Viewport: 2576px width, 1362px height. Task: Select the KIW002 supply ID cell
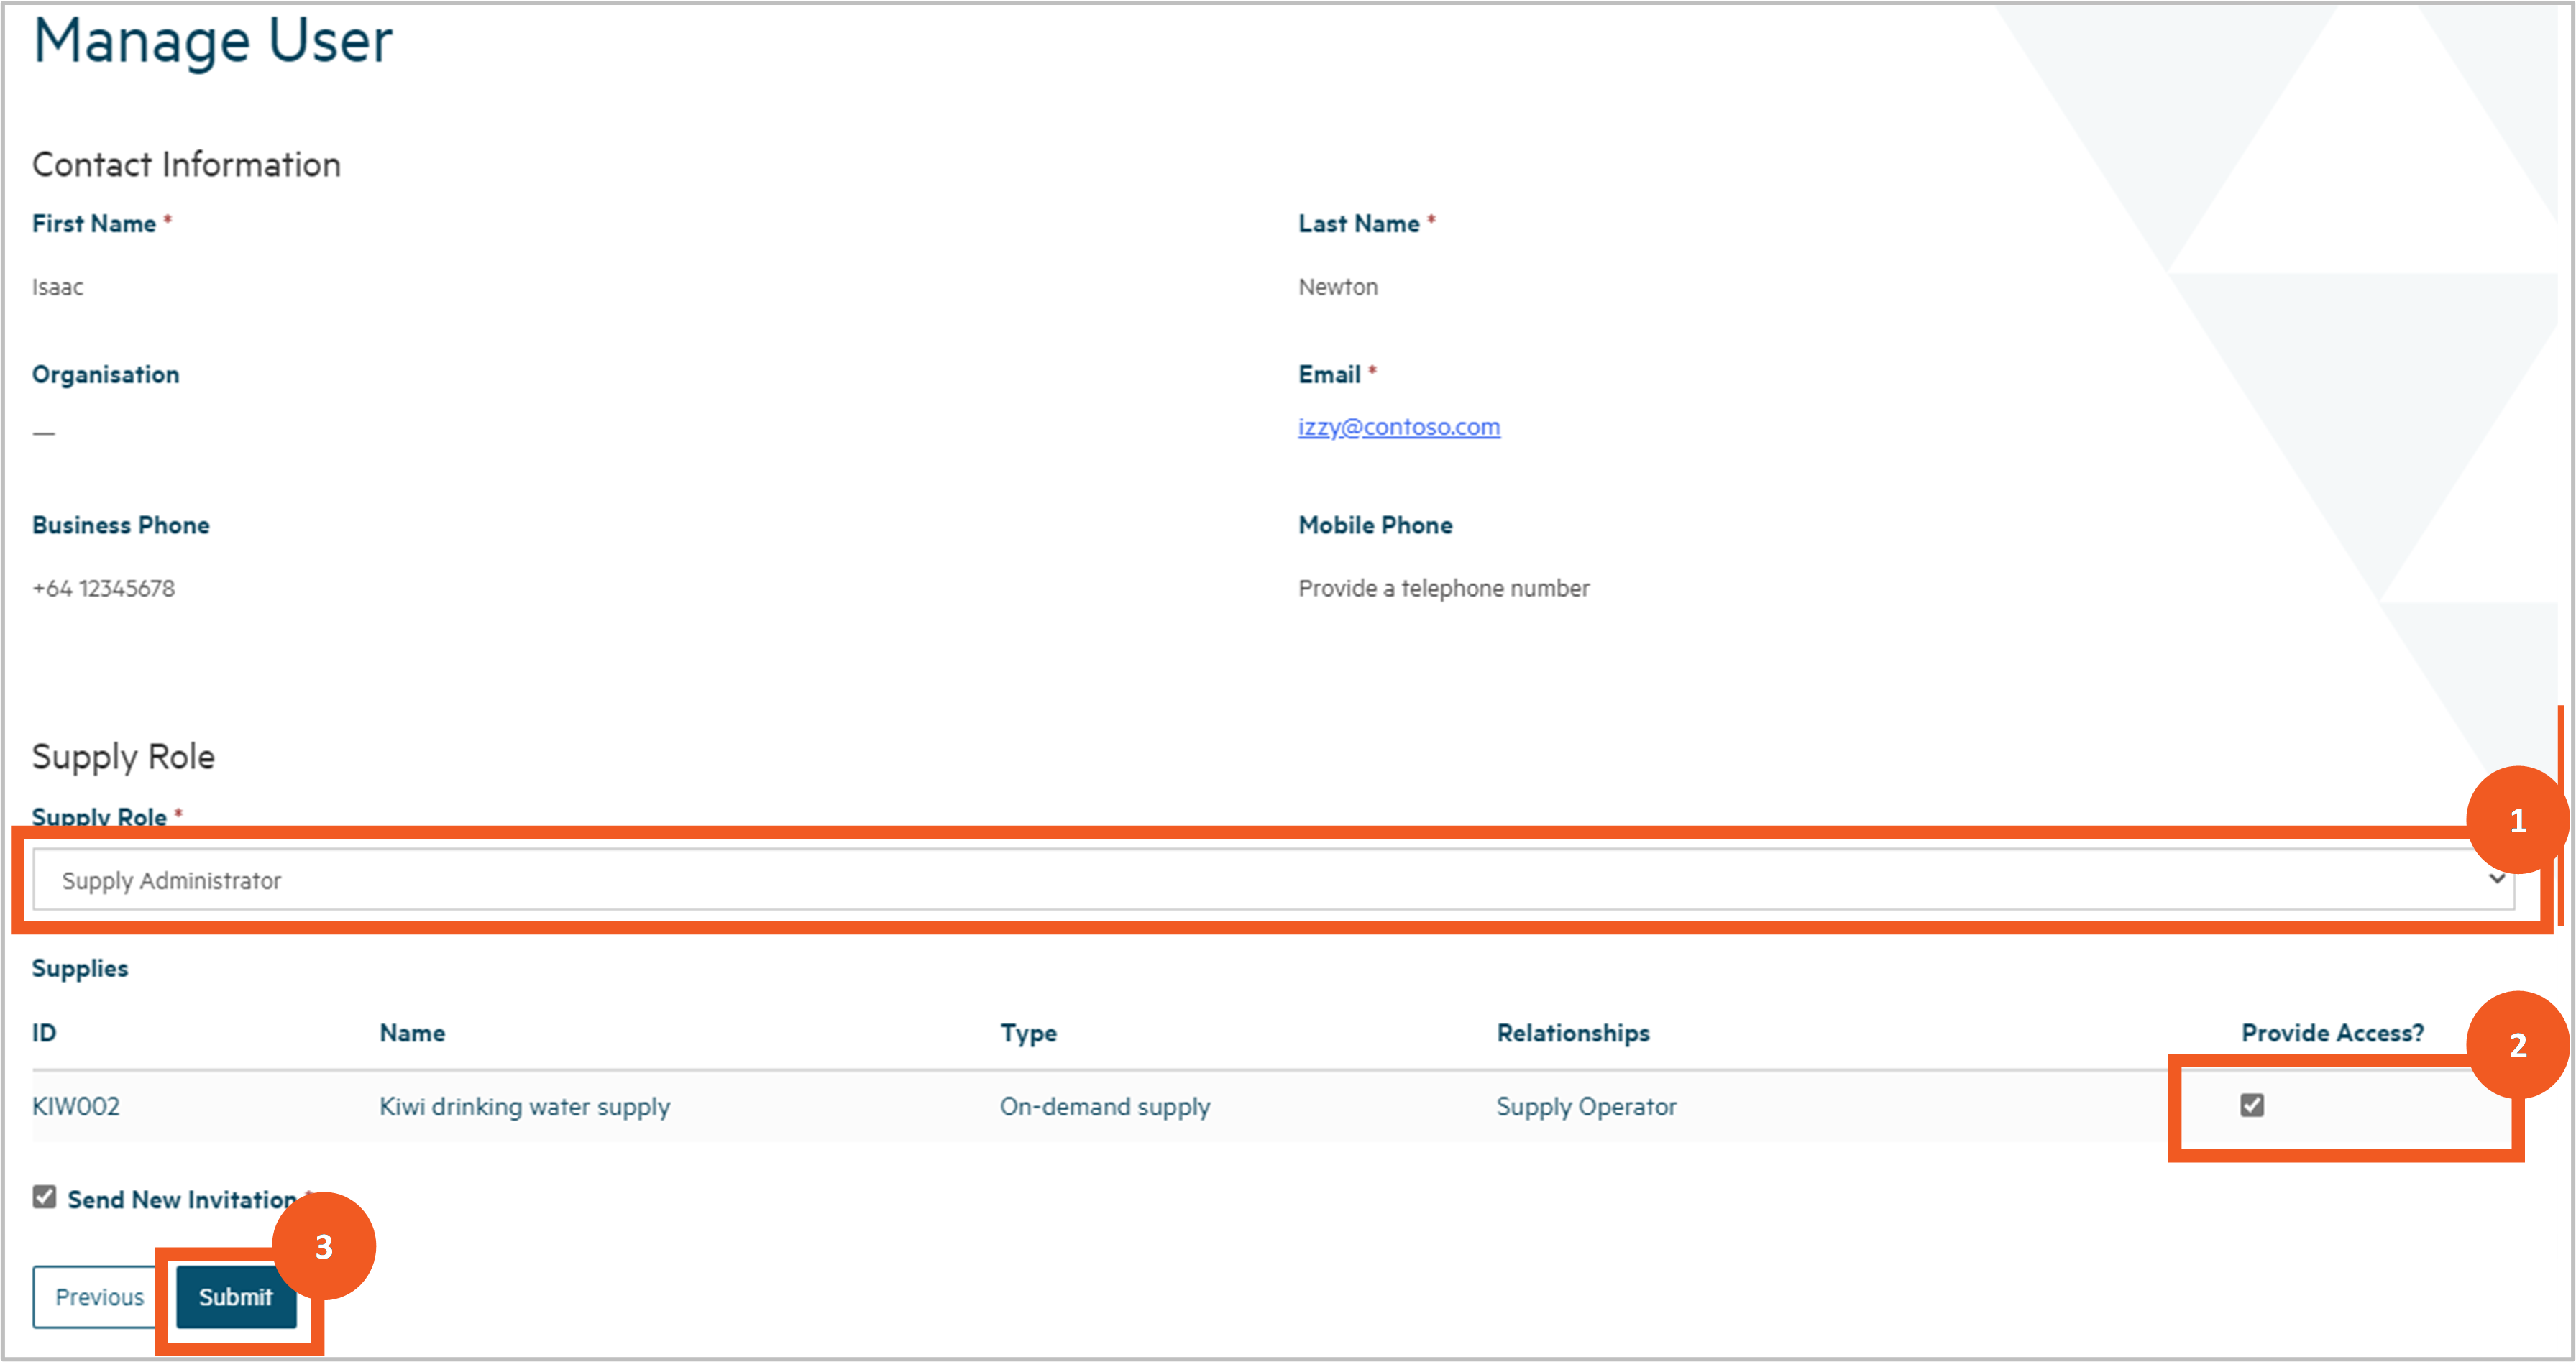[76, 1106]
